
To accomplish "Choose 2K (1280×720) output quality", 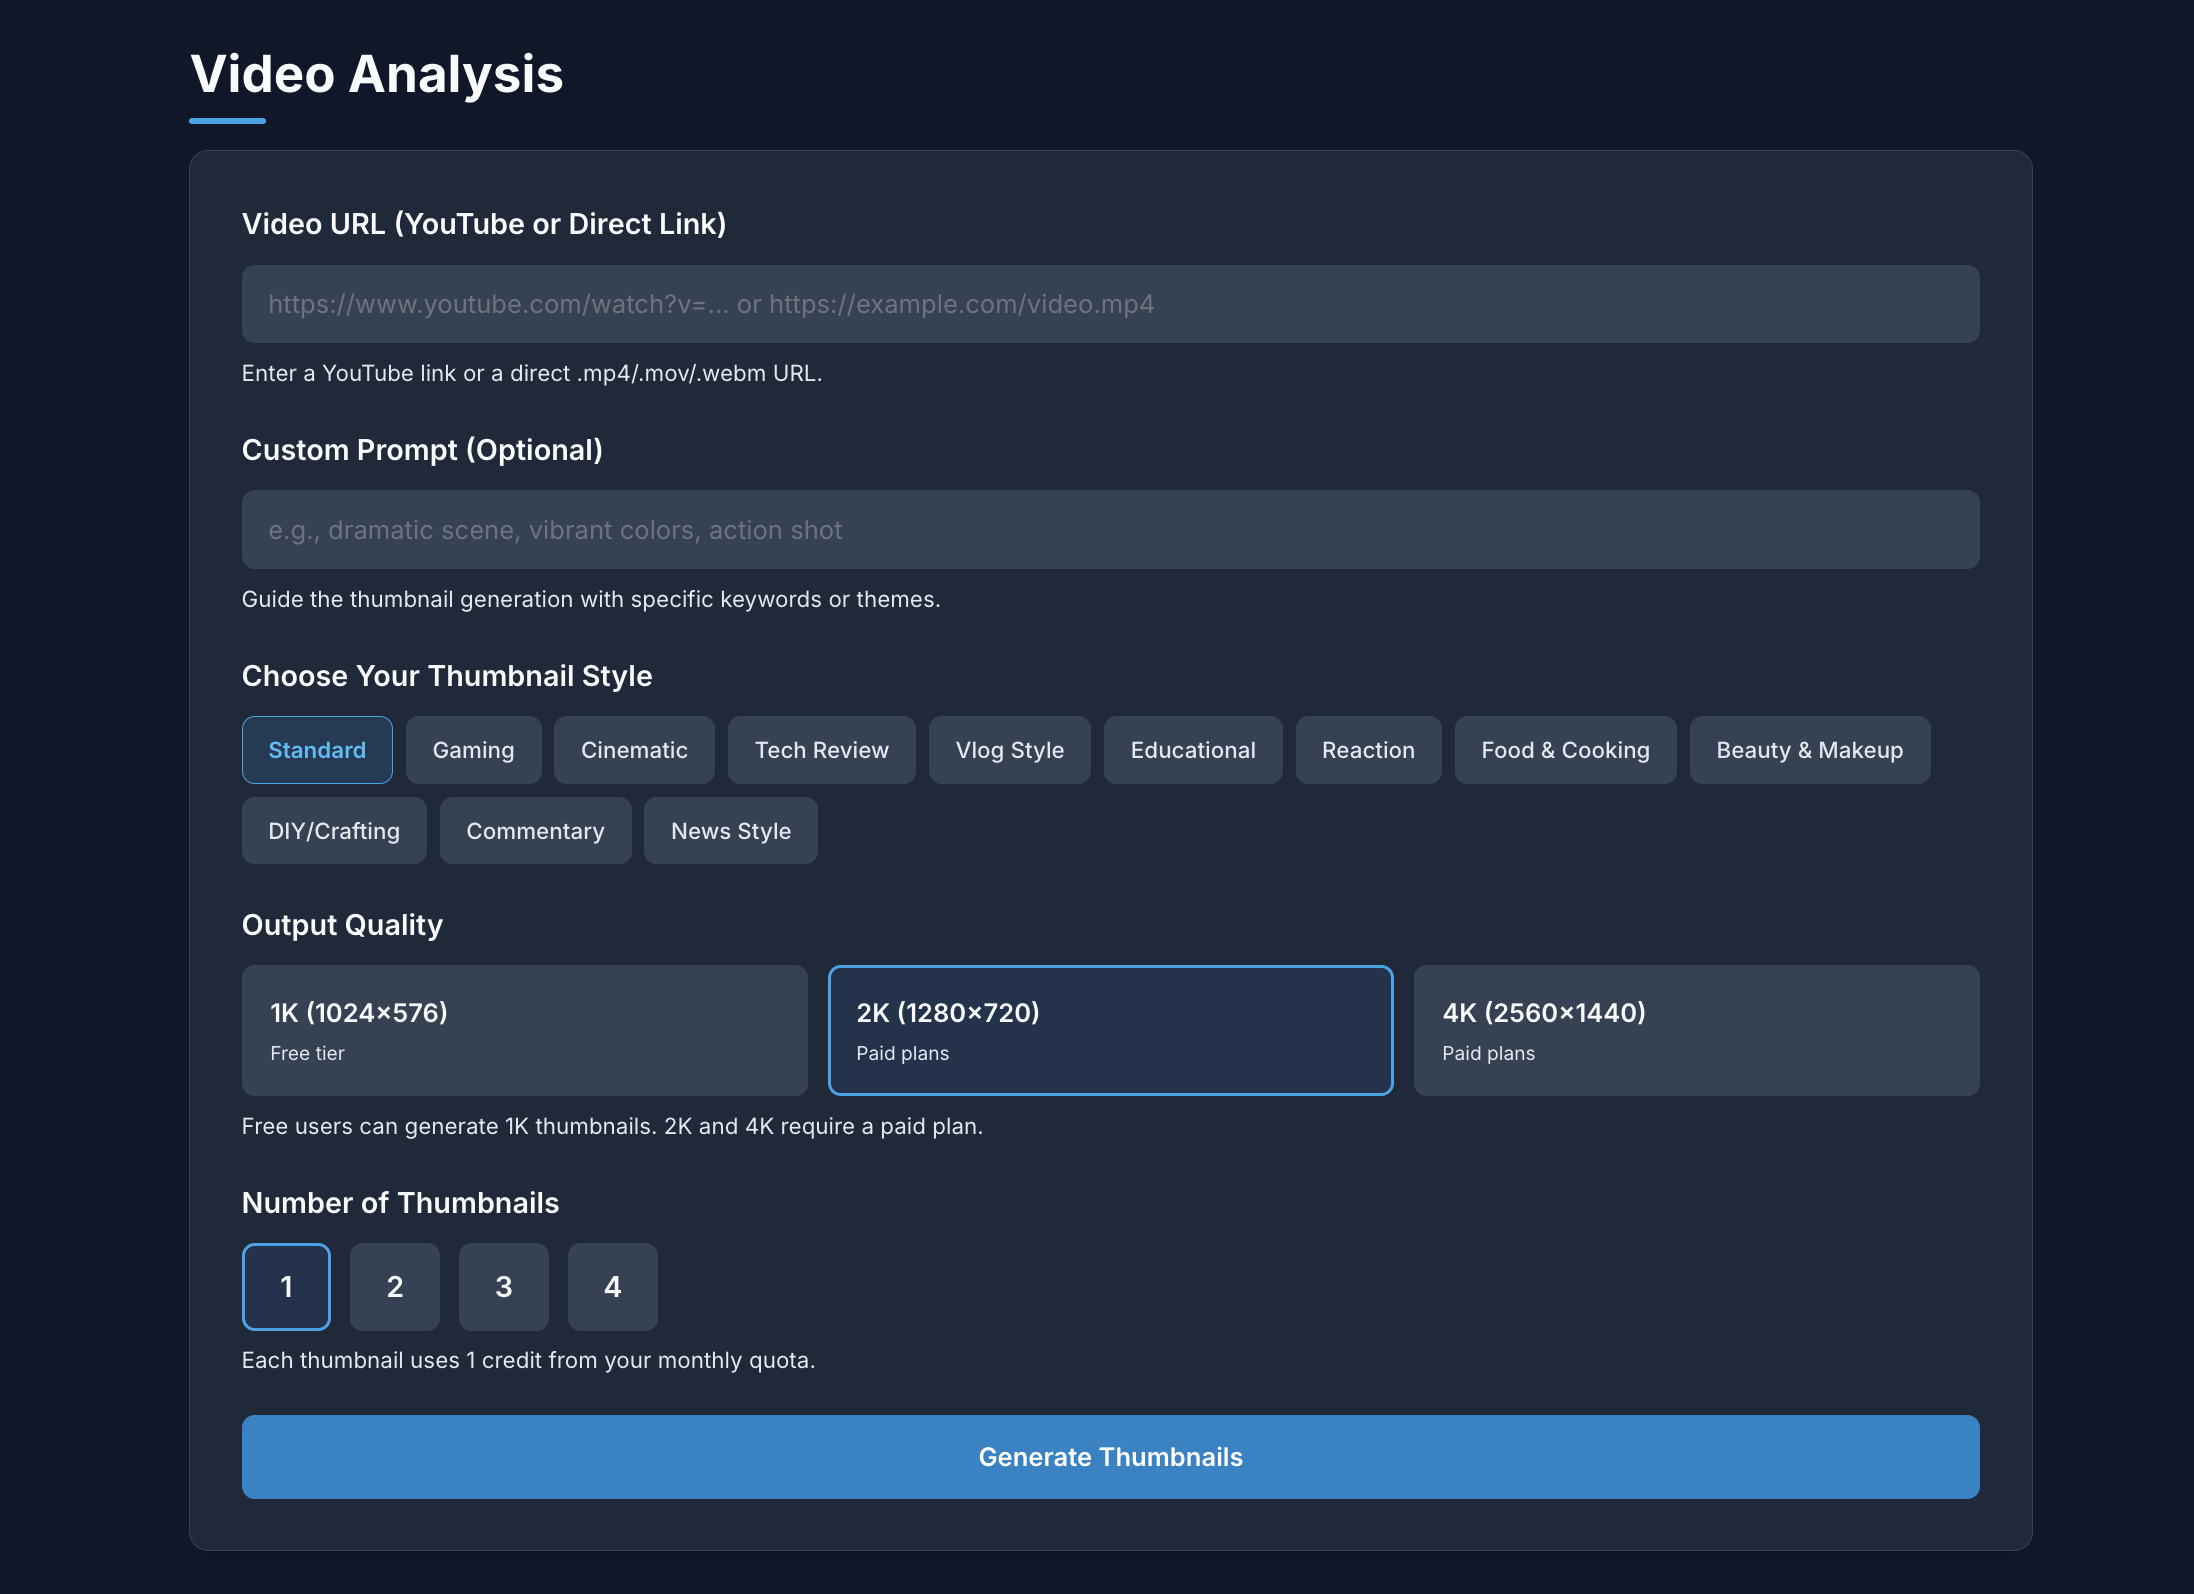I will [1110, 1030].
